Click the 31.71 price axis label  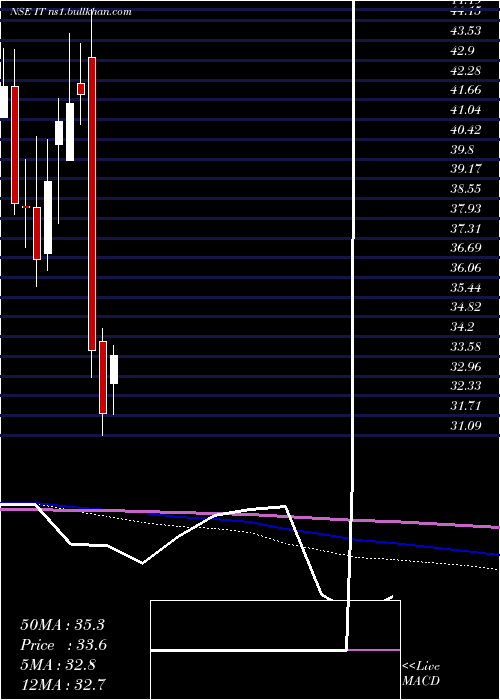(466, 405)
